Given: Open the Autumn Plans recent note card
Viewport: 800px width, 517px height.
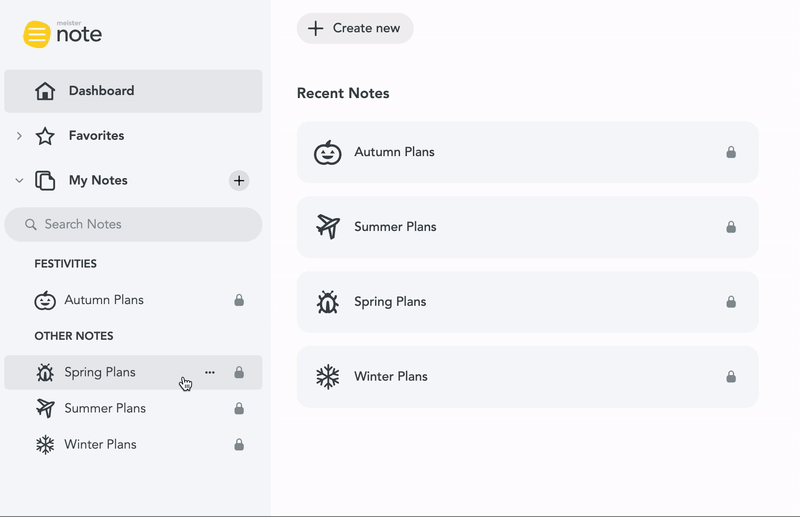Looking at the screenshot, I should (x=528, y=152).
